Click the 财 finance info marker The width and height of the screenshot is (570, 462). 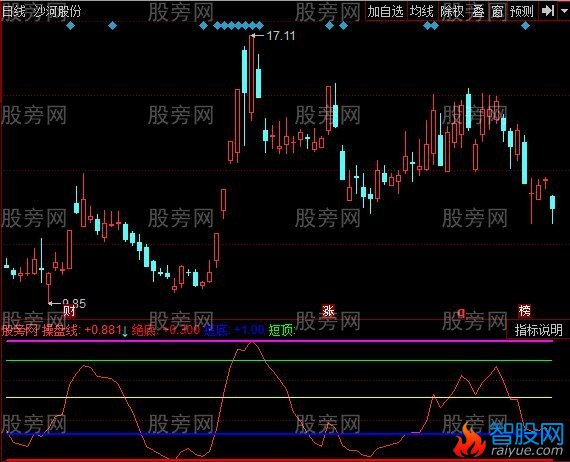[x=69, y=311]
